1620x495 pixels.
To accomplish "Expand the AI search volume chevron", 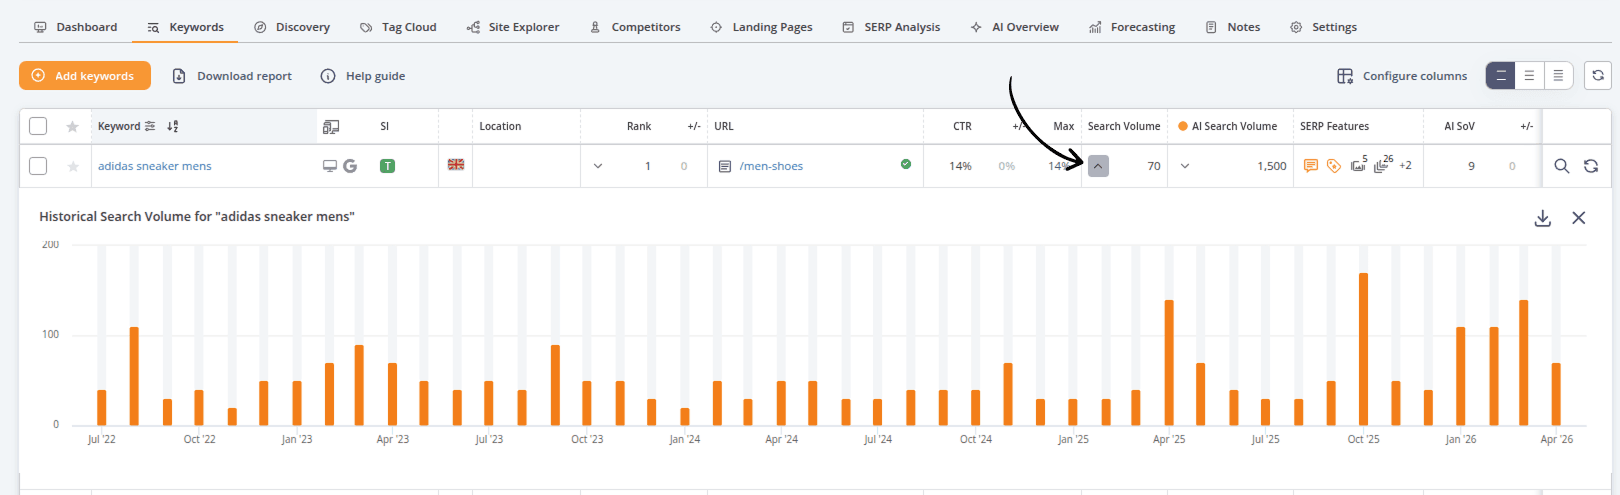I will [1185, 166].
